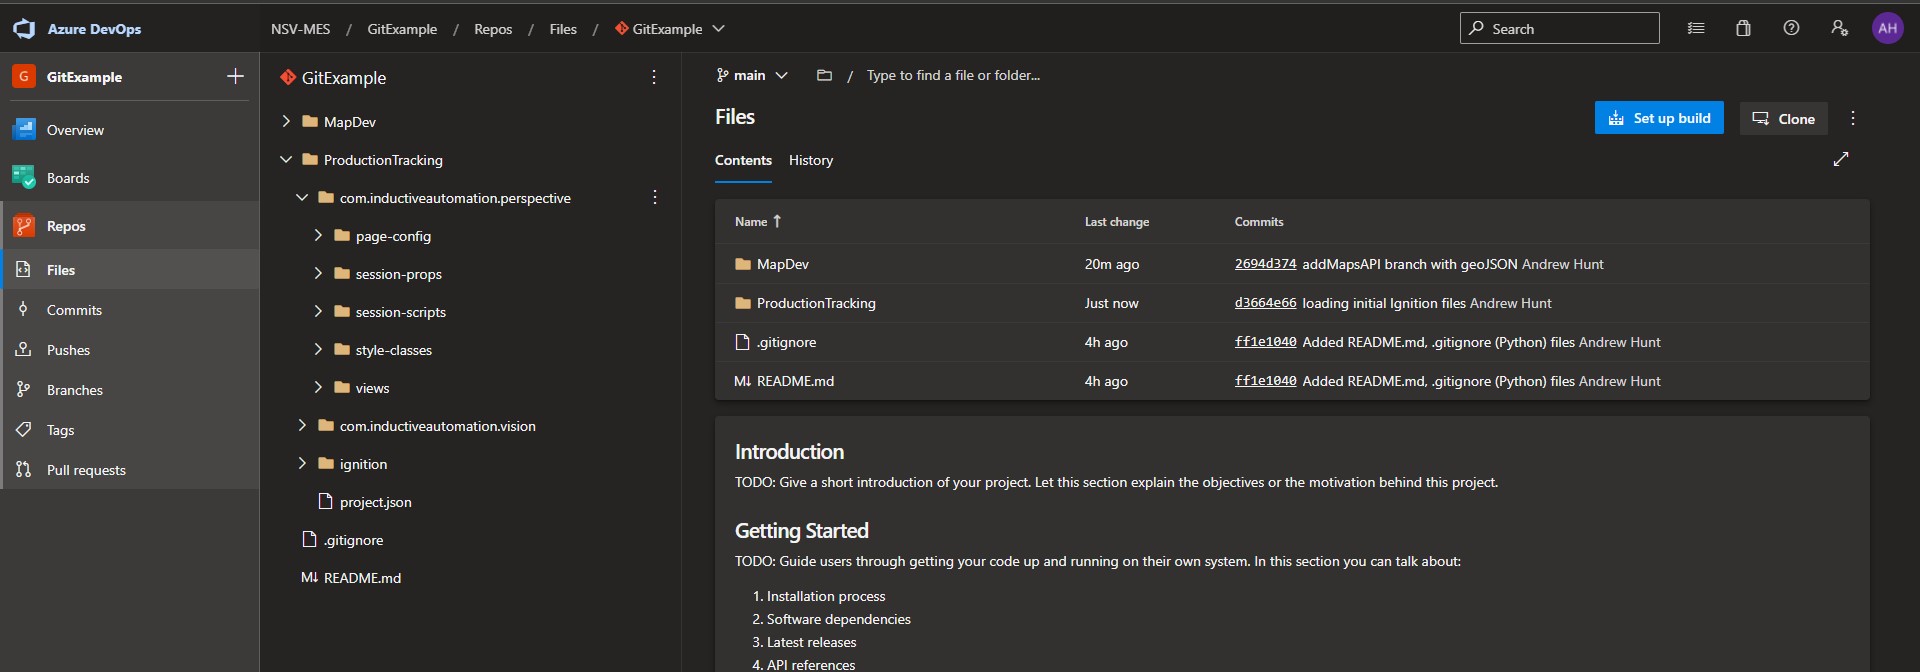Expand the session-scripts folder
Image resolution: width=1920 pixels, height=672 pixels.
[318, 311]
